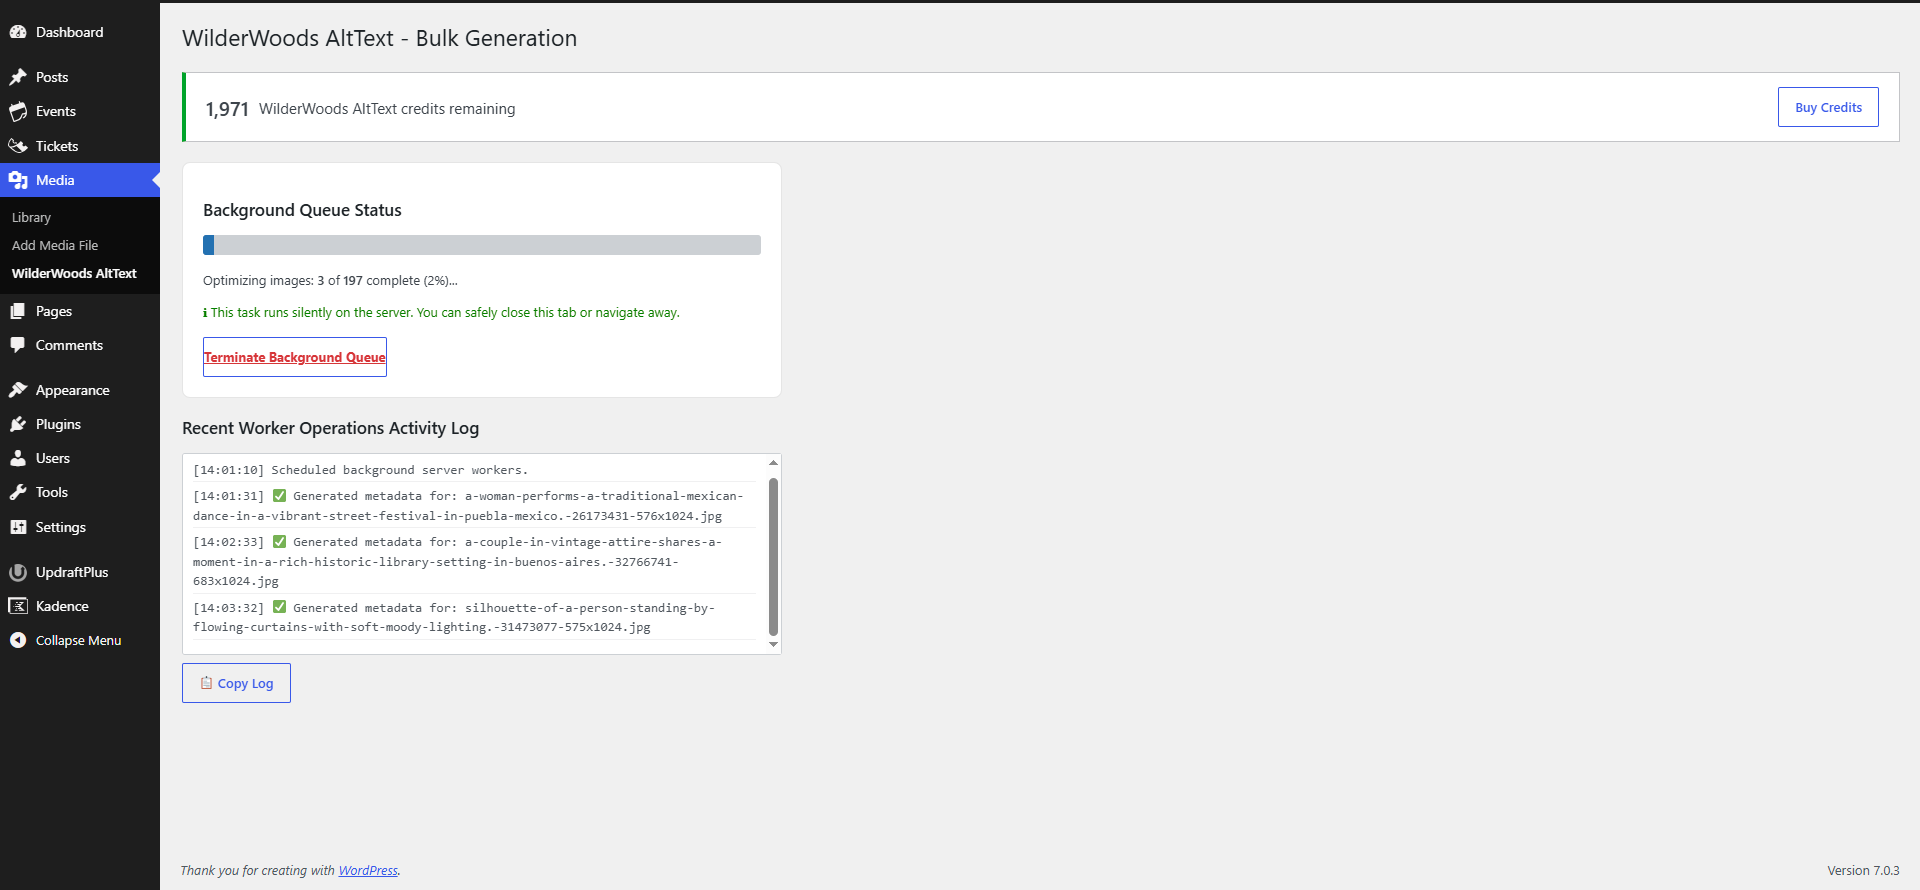Click the a-woman-performs log filename

(468, 506)
